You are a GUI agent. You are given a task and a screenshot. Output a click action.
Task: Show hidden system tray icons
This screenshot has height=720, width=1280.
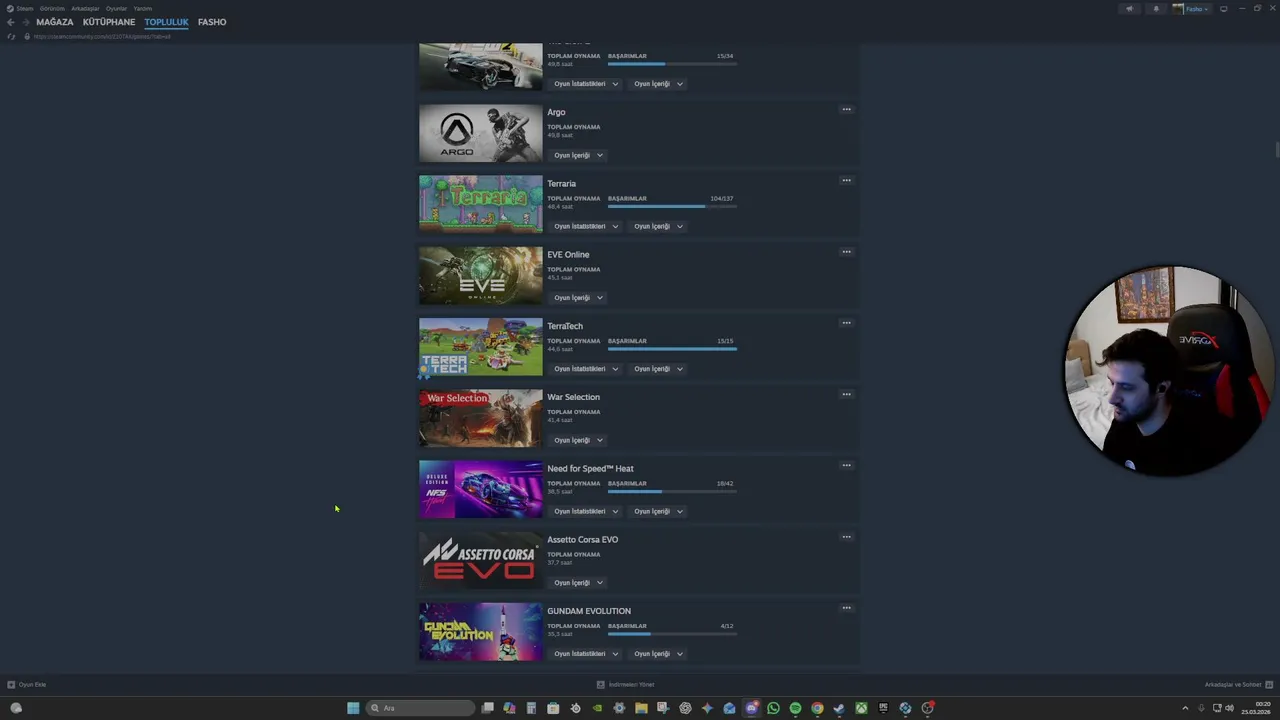click(1185, 708)
